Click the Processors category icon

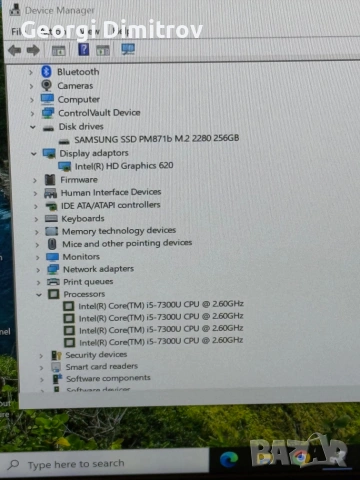(54, 294)
